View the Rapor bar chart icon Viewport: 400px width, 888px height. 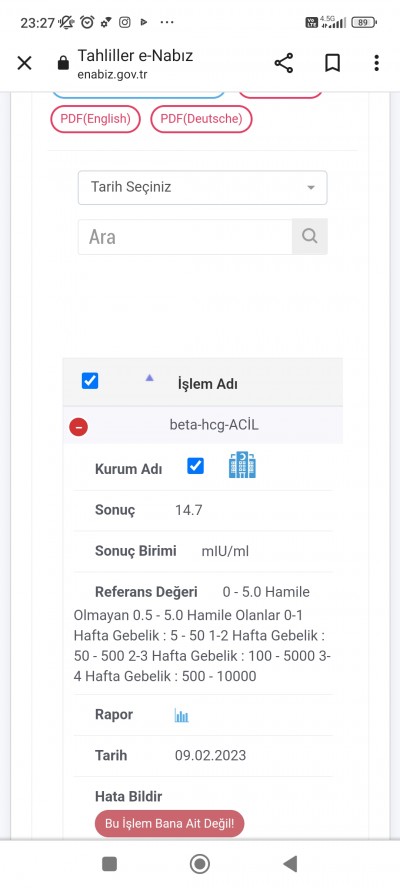click(181, 716)
